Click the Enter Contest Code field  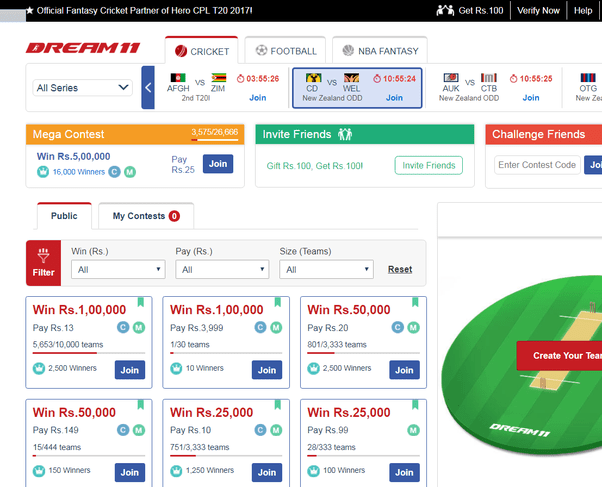(537, 165)
